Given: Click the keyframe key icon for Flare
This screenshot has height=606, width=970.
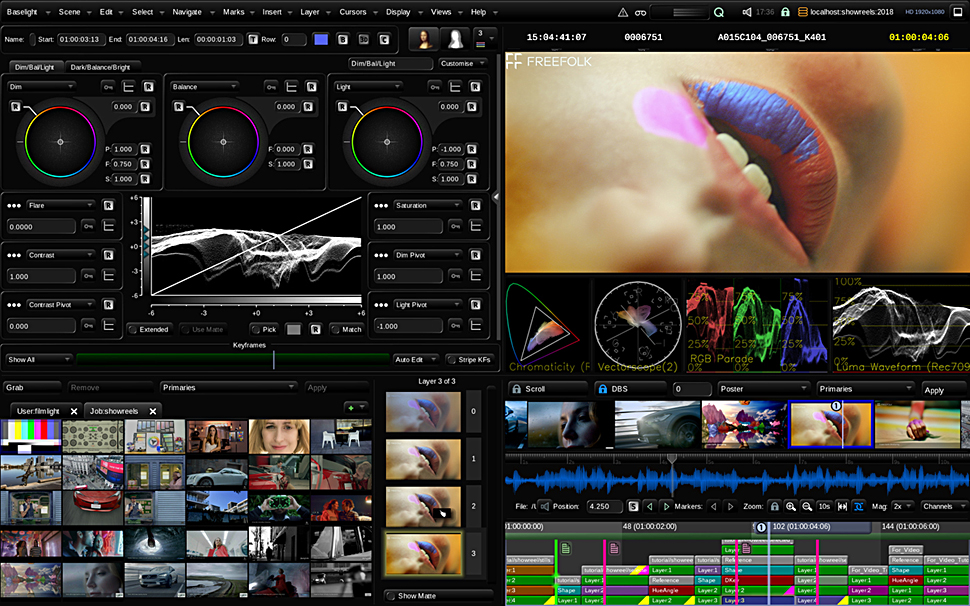Looking at the screenshot, I should click(88, 227).
